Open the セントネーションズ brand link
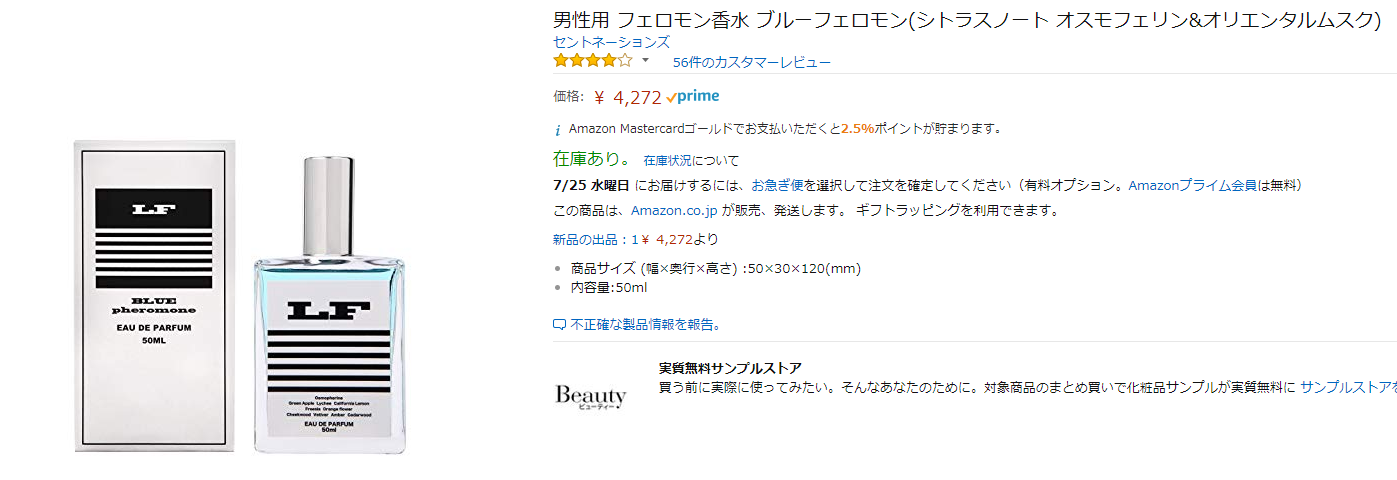This screenshot has height=480, width=1397. (x=611, y=42)
